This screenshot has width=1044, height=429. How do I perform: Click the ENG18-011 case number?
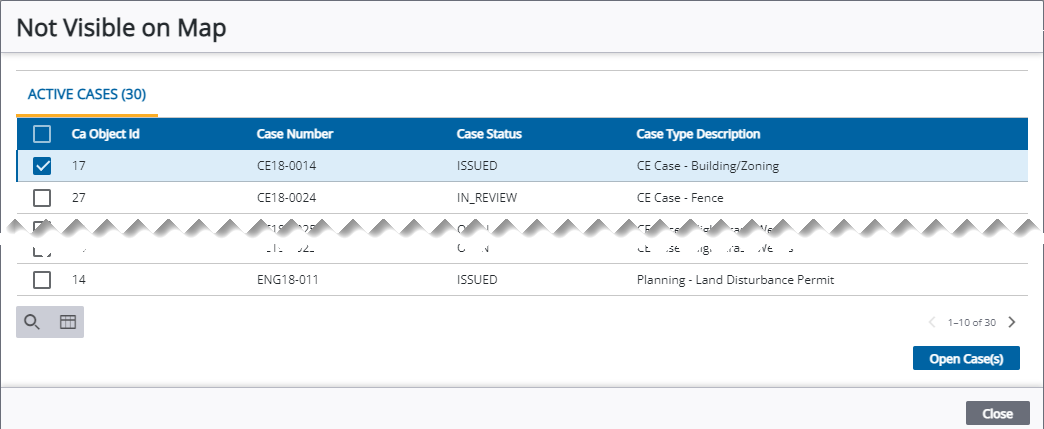pos(288,280)
